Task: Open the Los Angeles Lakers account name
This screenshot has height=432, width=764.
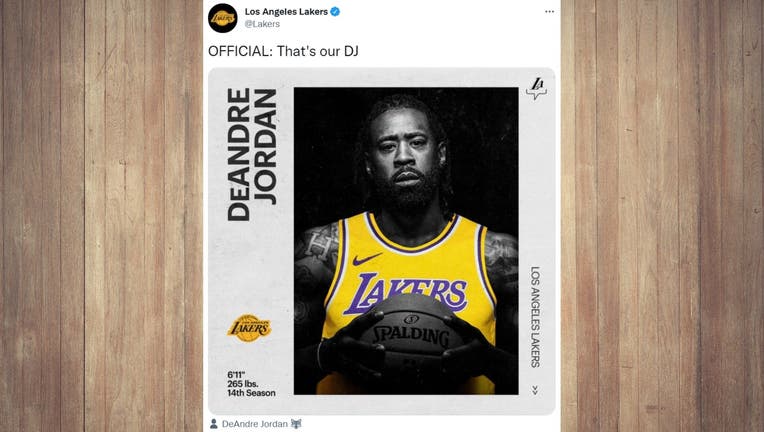Action: tap(286, 12)
